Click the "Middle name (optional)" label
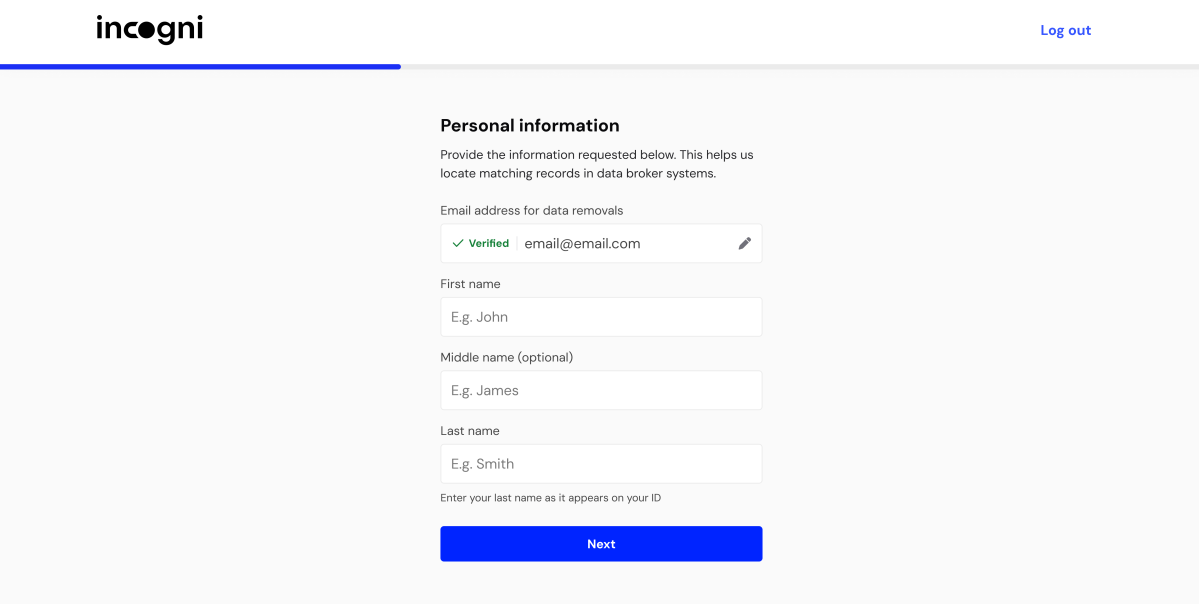1199x604 pixels. [x=506, y=357]
